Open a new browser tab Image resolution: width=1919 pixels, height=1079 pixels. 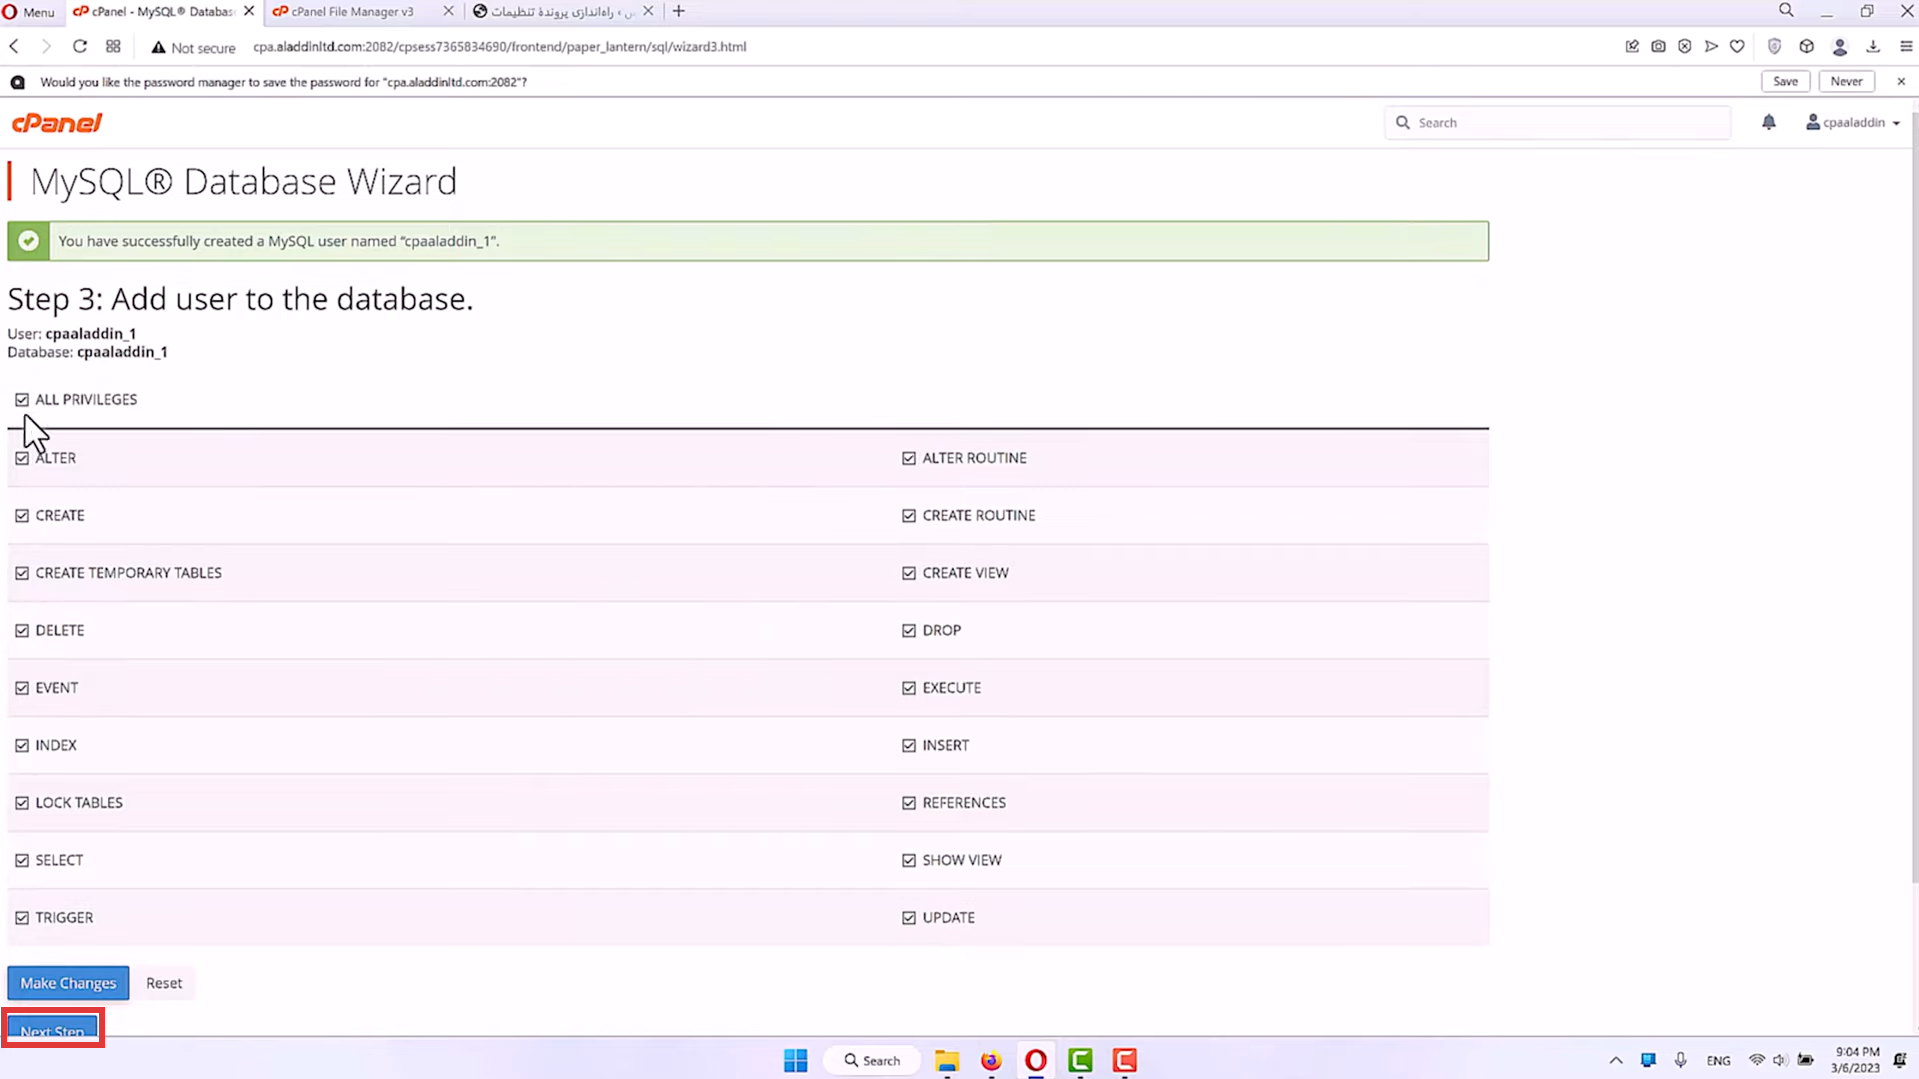click(x=679, y=11)
